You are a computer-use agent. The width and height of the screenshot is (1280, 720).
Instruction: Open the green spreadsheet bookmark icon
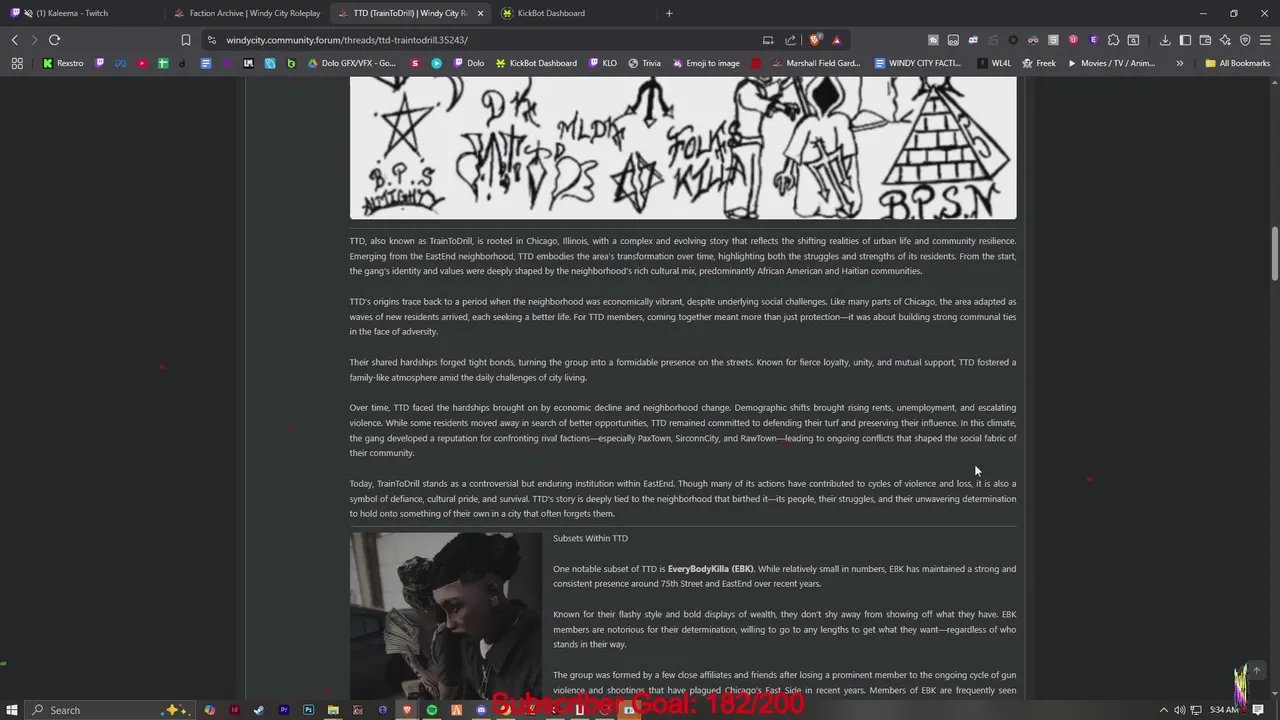[x=163, y=63]
